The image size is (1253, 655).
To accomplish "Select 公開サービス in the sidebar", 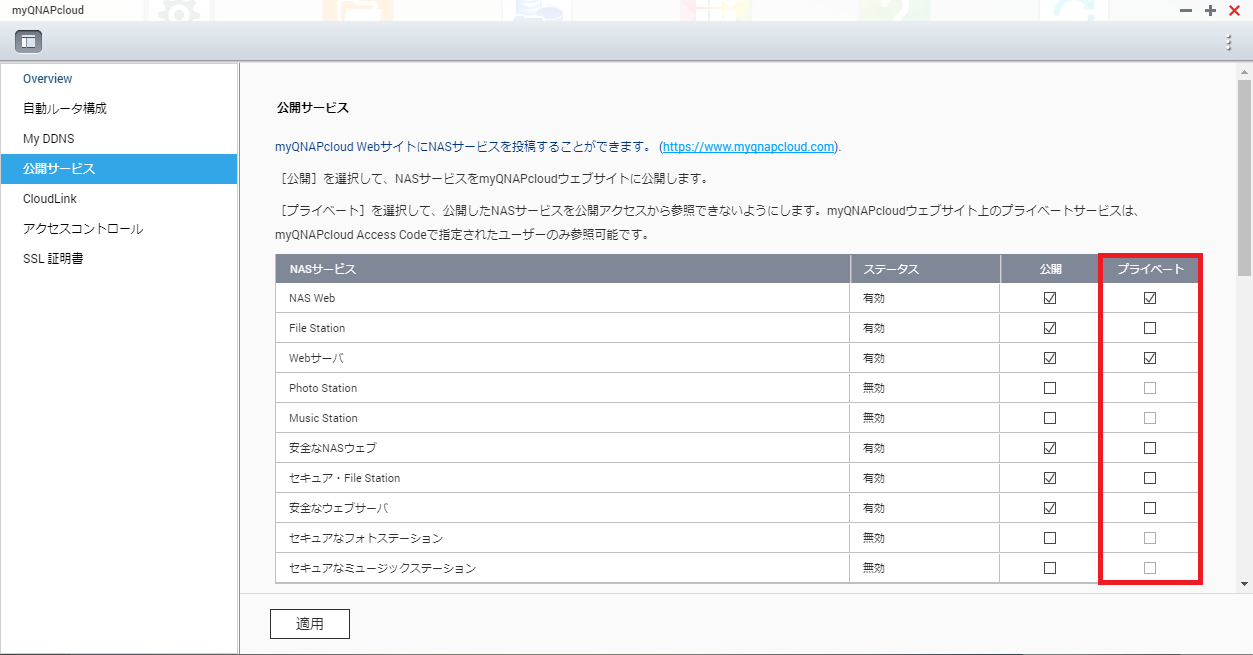I will (x=118, y=169).
